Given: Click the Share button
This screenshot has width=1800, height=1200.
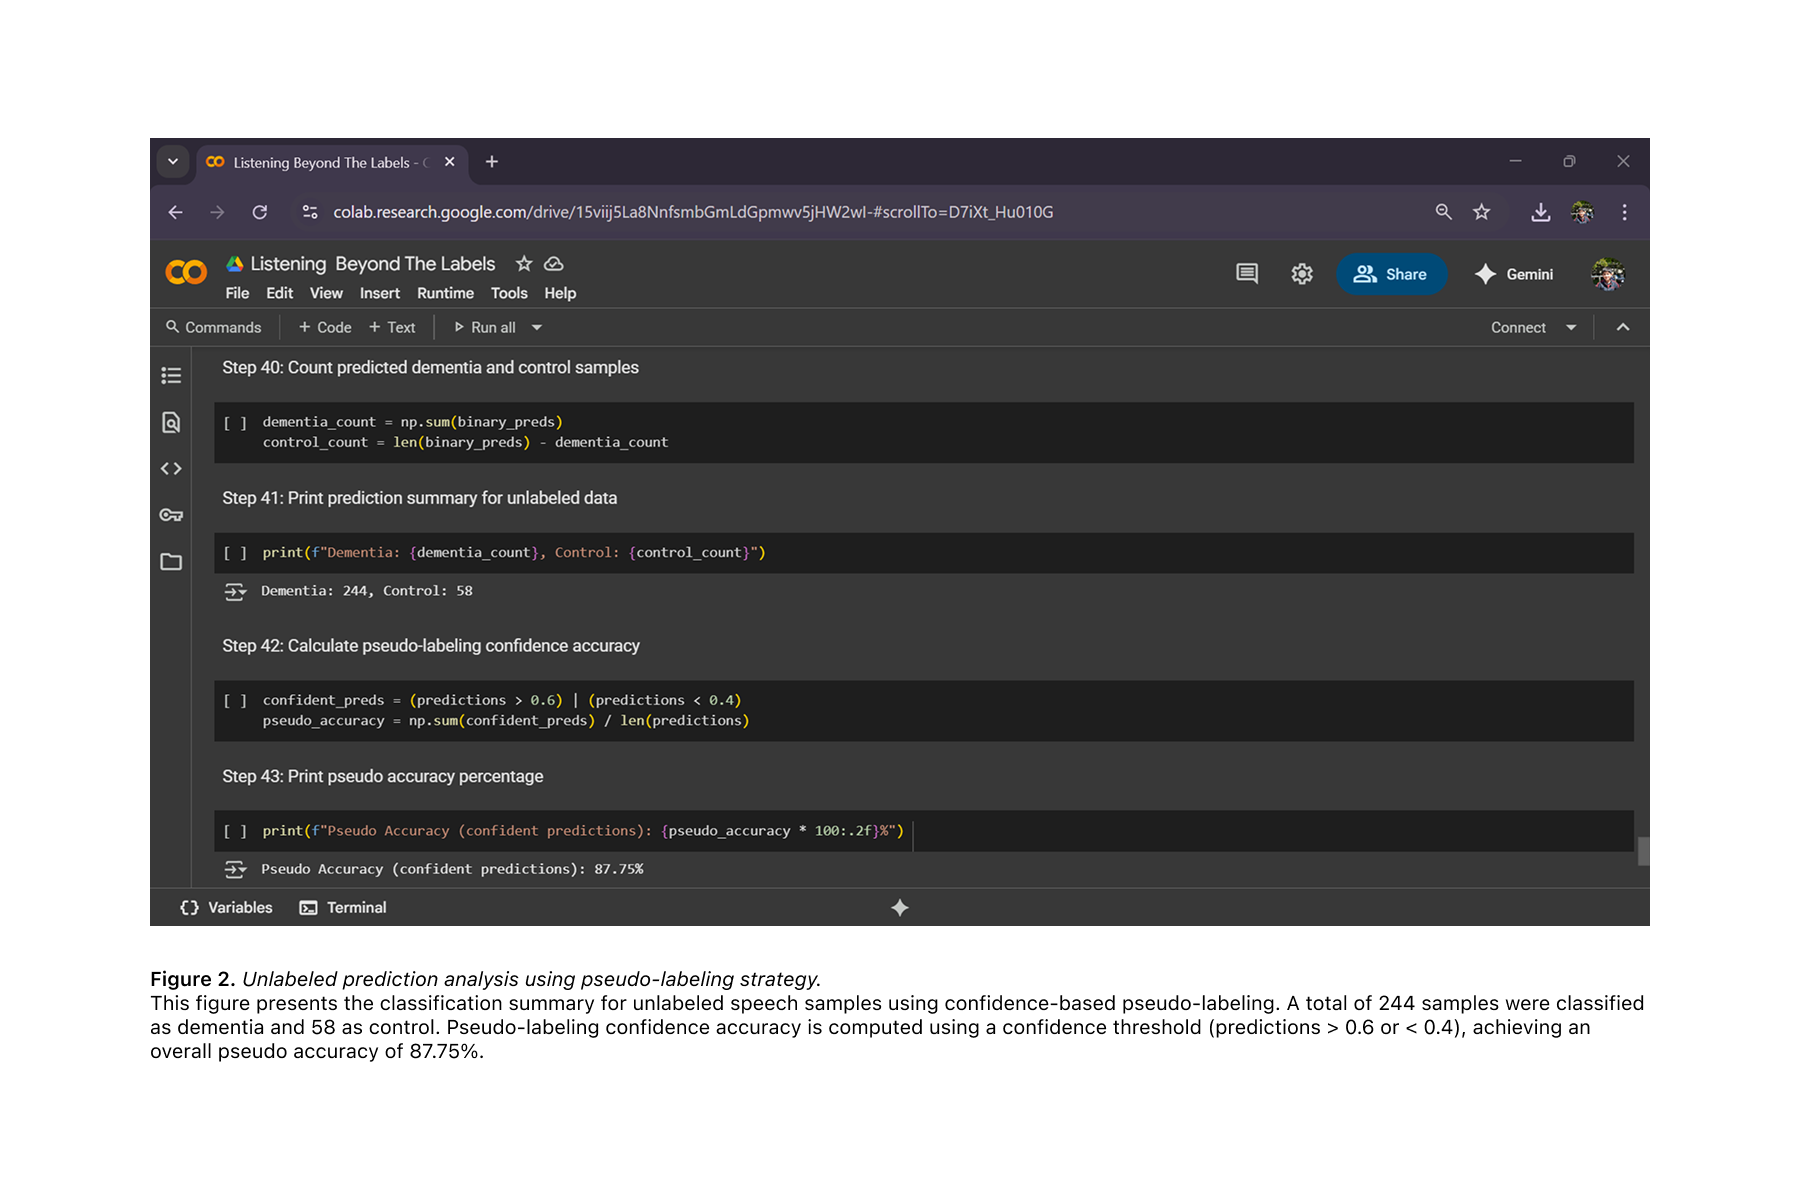Looking at the screenshot, I should (x=1391, y=274).
